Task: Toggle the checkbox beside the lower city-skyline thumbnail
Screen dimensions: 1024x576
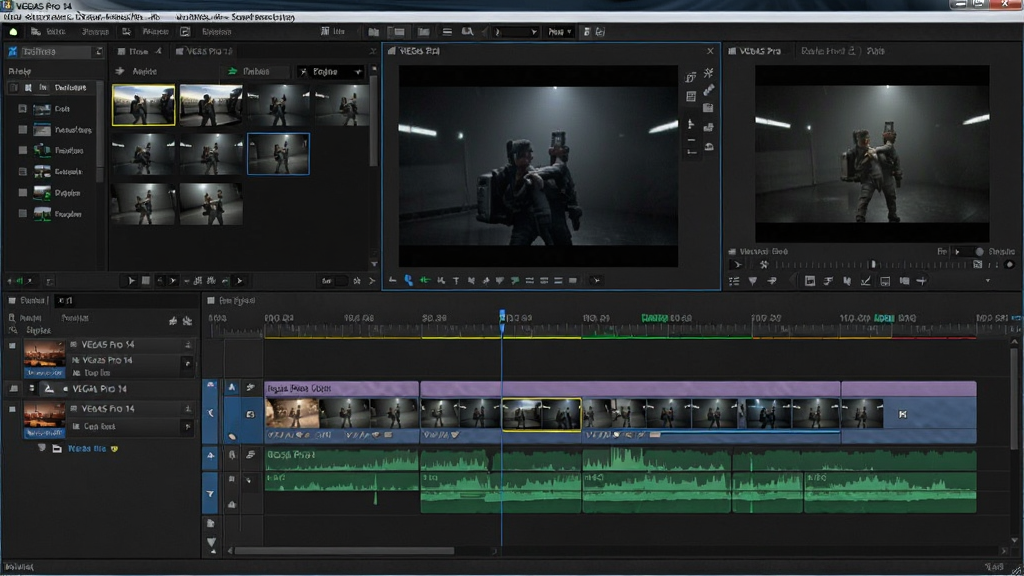Action: pos(12,409)
